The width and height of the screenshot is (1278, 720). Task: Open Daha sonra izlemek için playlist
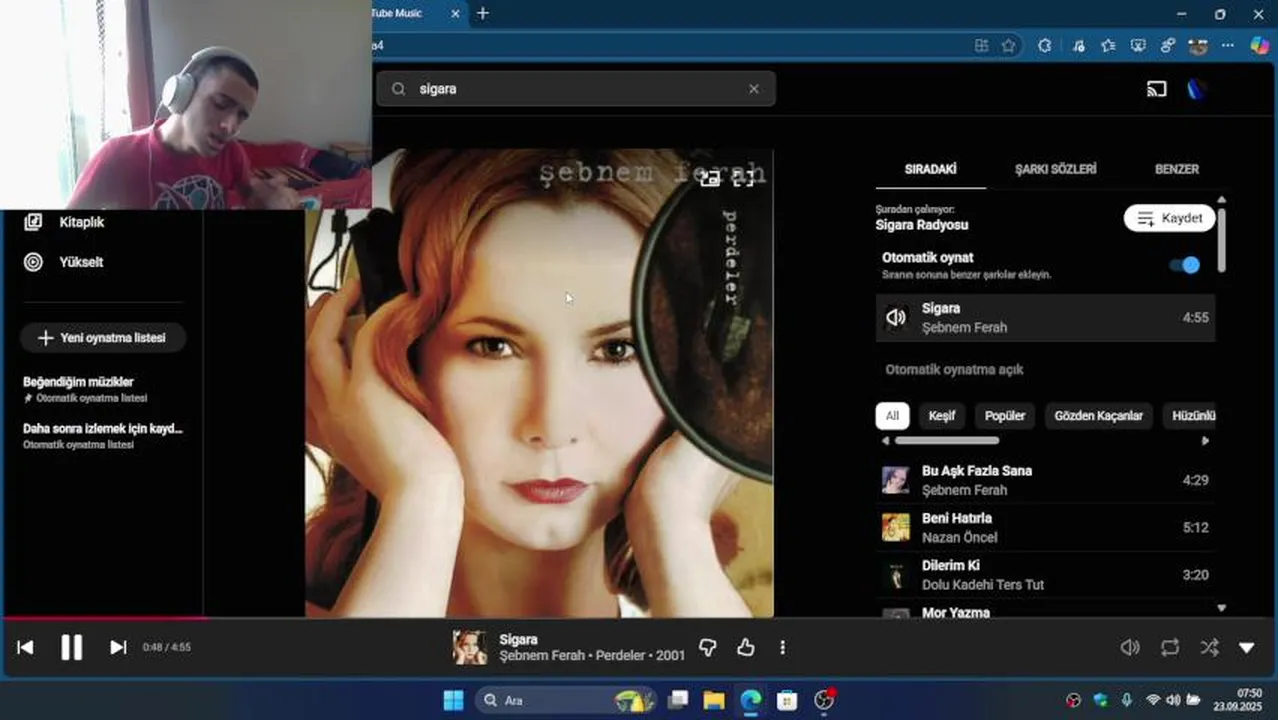102,435
